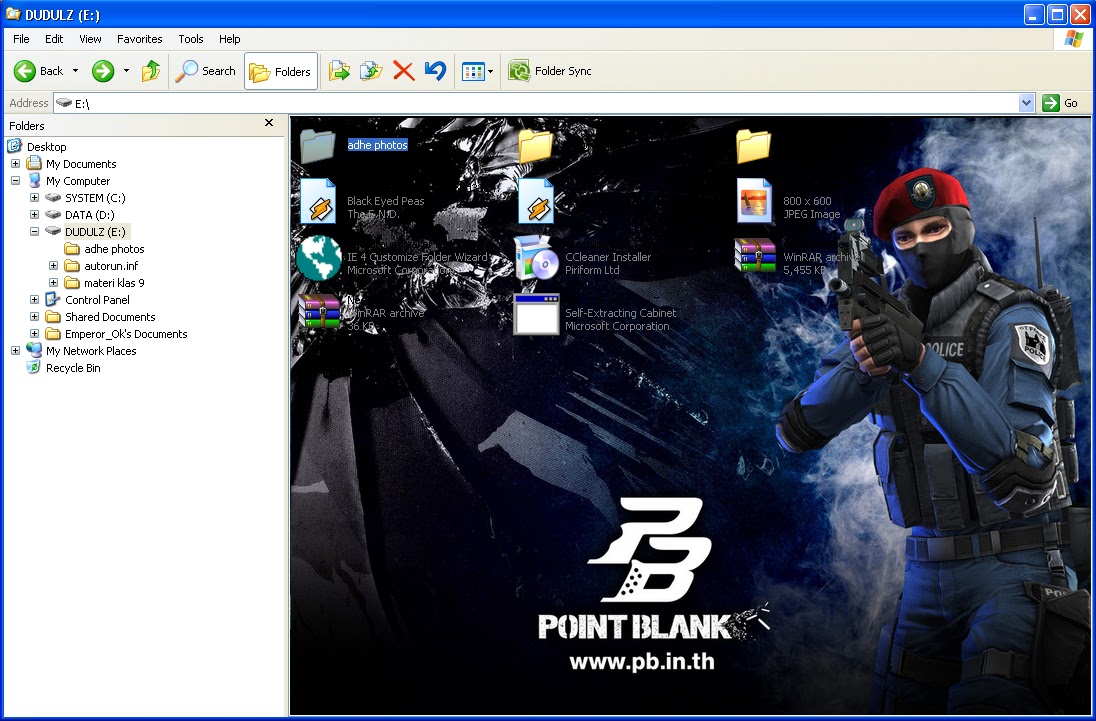Expand Emperor_Ok's Documents in the tree
Image resolution: width=1096 pixels, height=721 pixels.
click(x=34, y=333)
